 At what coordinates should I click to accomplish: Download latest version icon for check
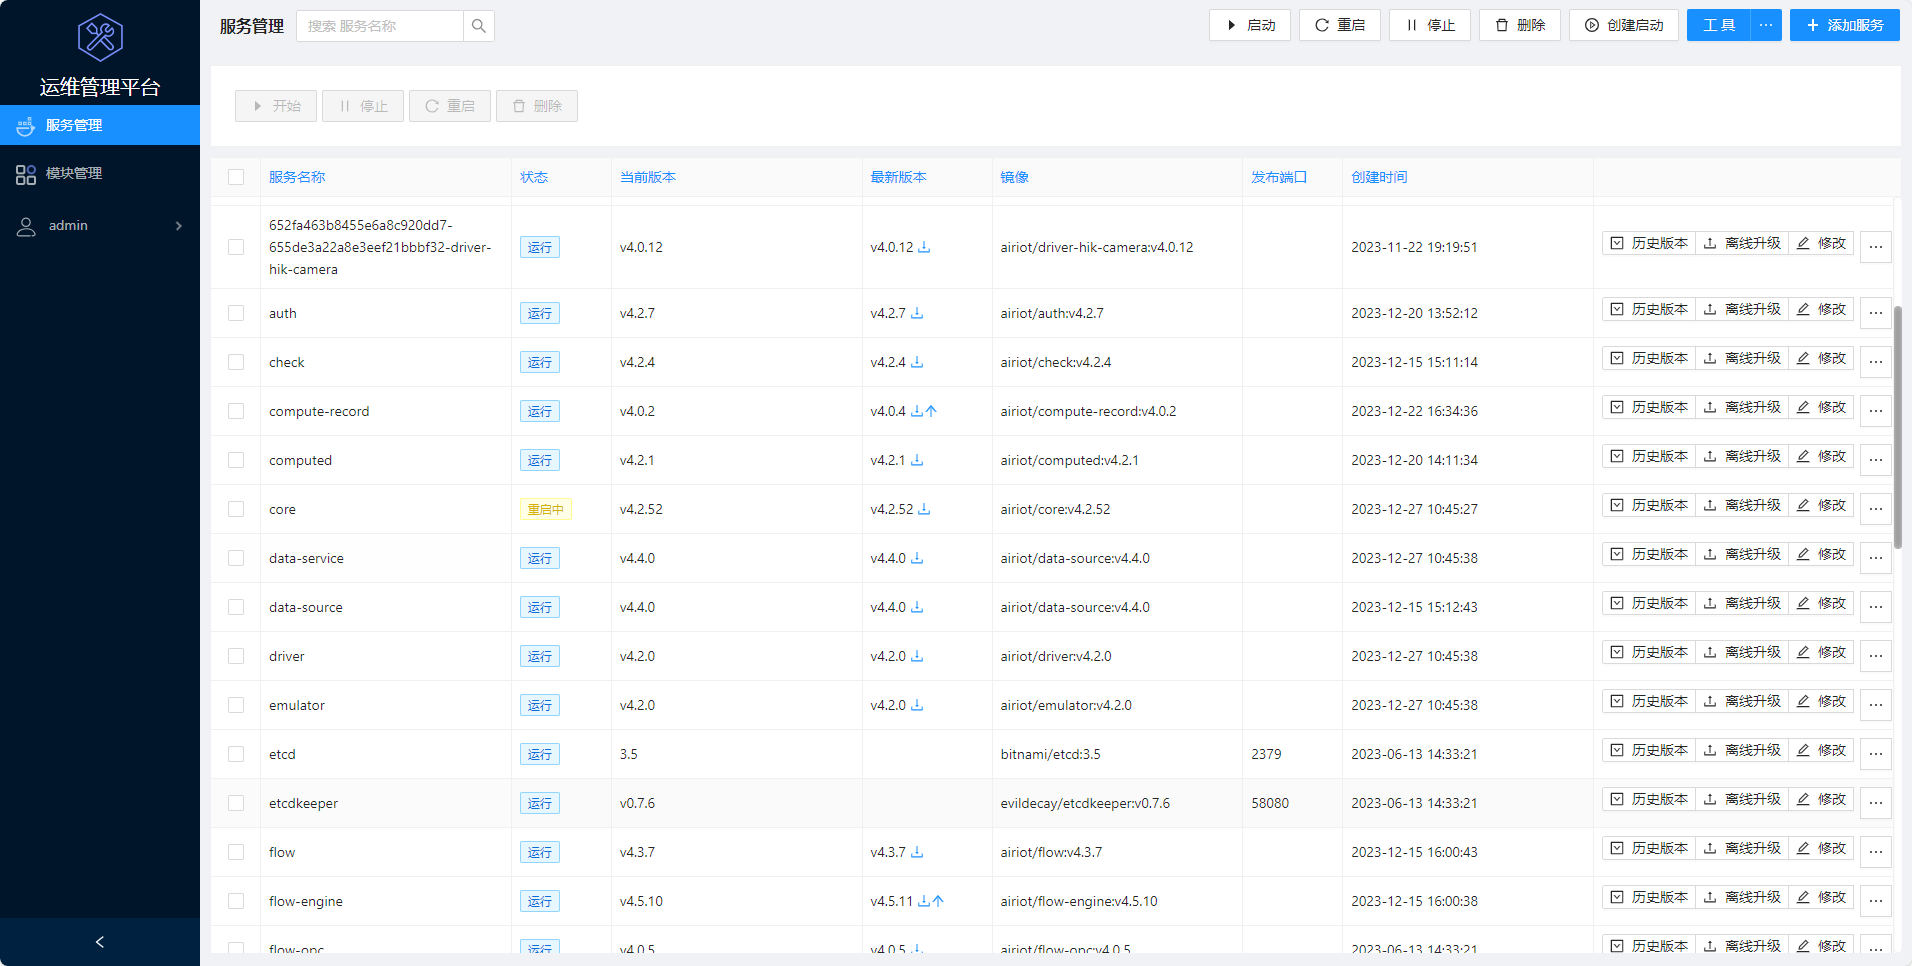pyautogui.click(x=917, y=362)
